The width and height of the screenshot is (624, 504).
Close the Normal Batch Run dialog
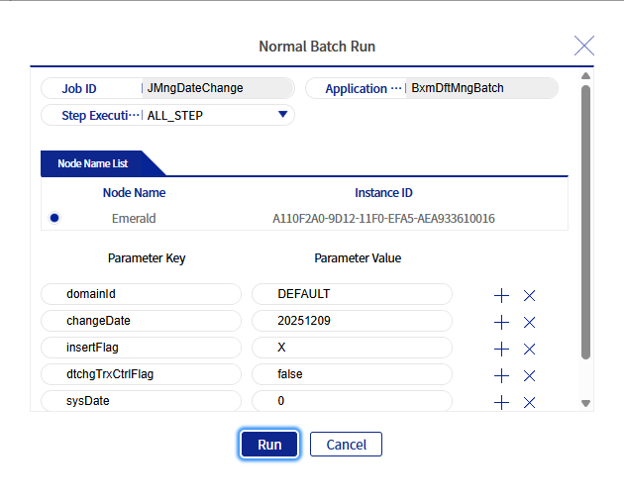[x=584, y=45]
